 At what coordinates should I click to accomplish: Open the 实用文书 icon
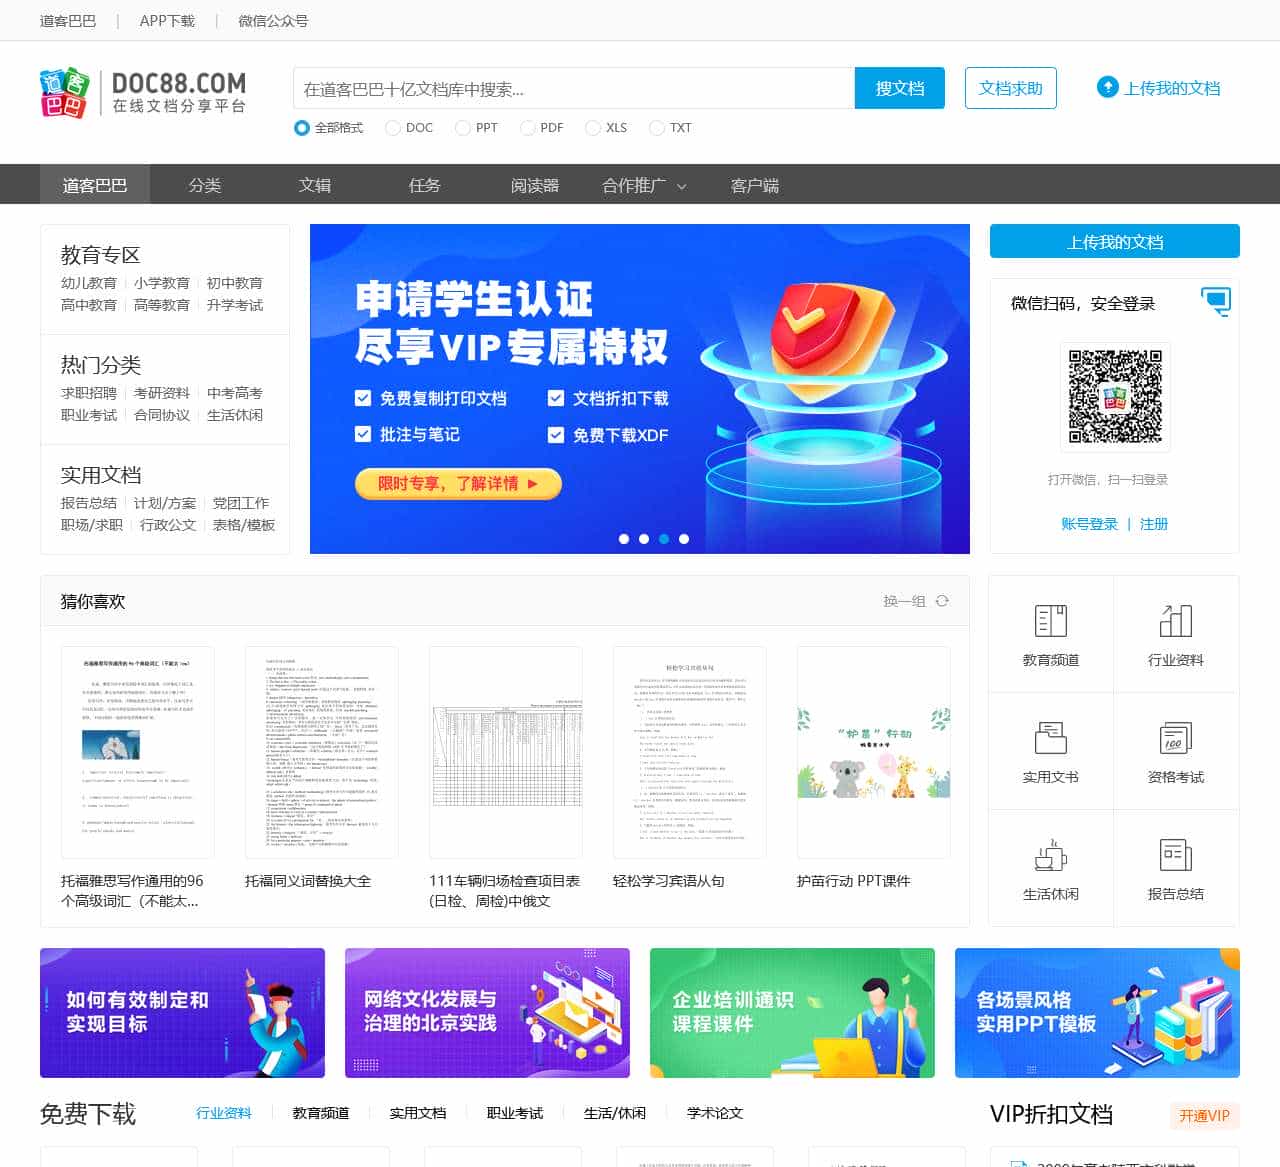(x=1050, y=738)
